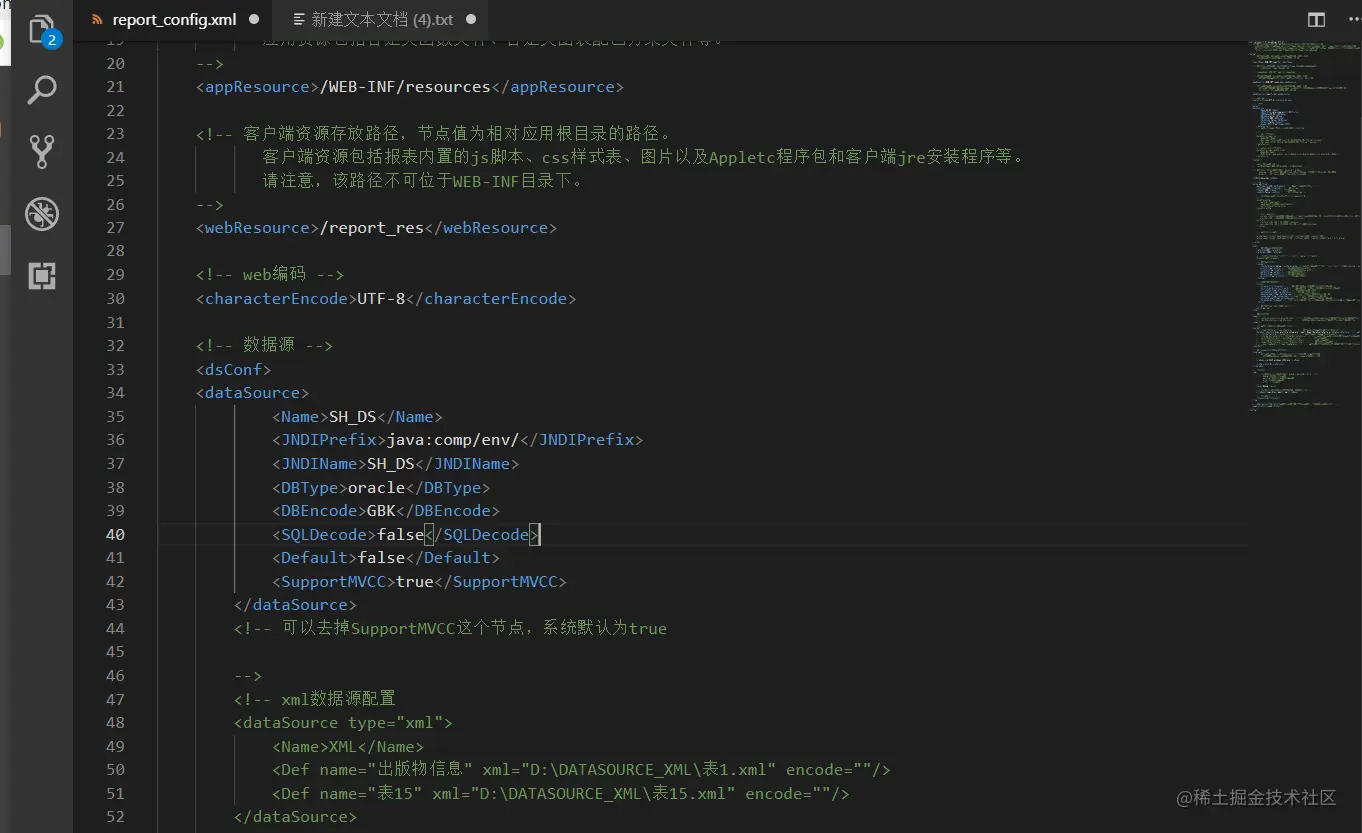1362x833 pixels.
Task: Open the Explorer view in the activity bar
Action: pyautogui.click(x=42, y=30)
